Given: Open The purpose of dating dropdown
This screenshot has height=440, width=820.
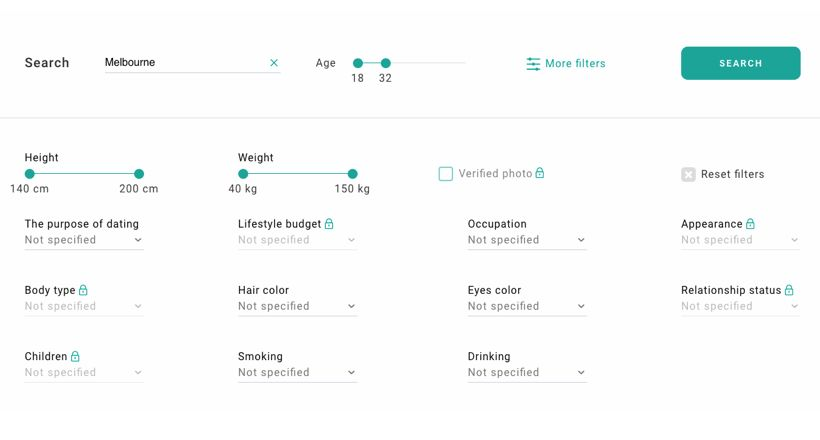Looking at the screenshot, I should [84, 240].
